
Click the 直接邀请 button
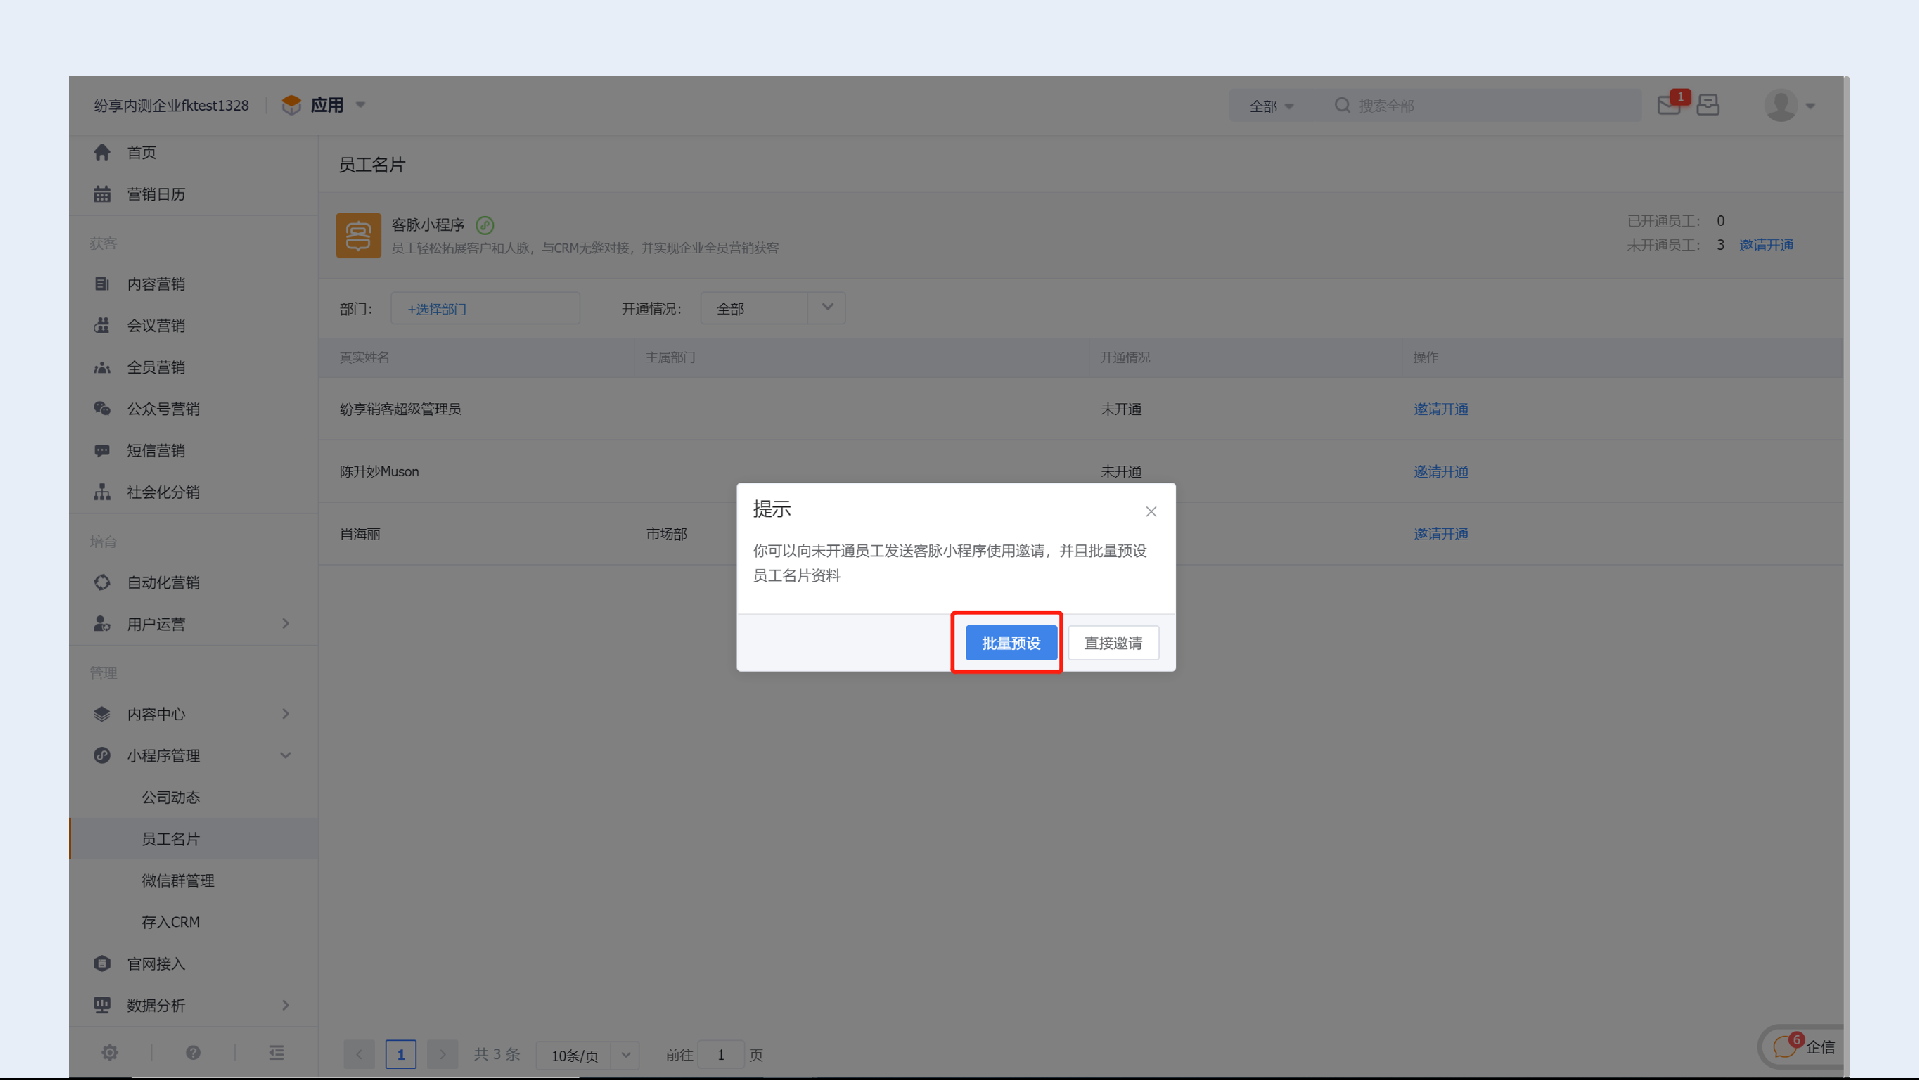pyautogui.click(x=1113, y=643)
